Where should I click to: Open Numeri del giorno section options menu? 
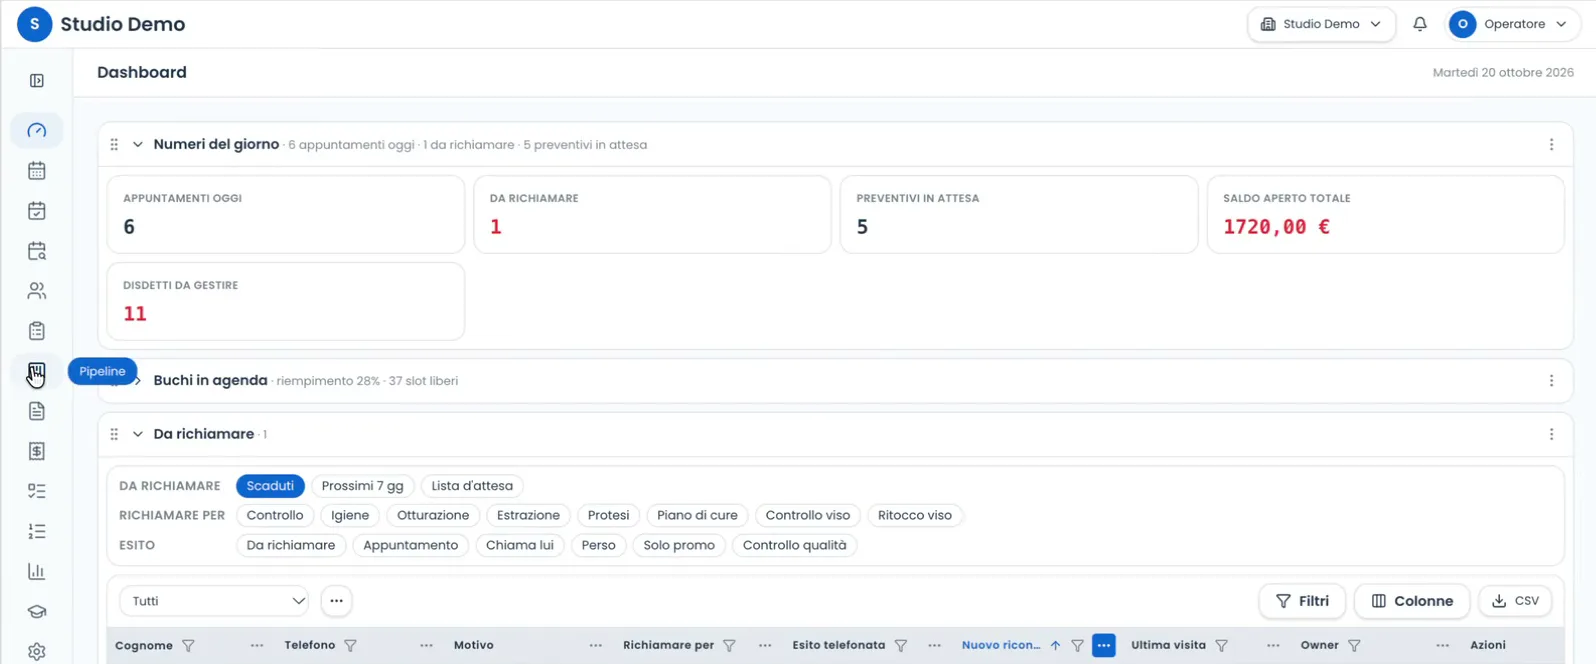pos(1551,145)
